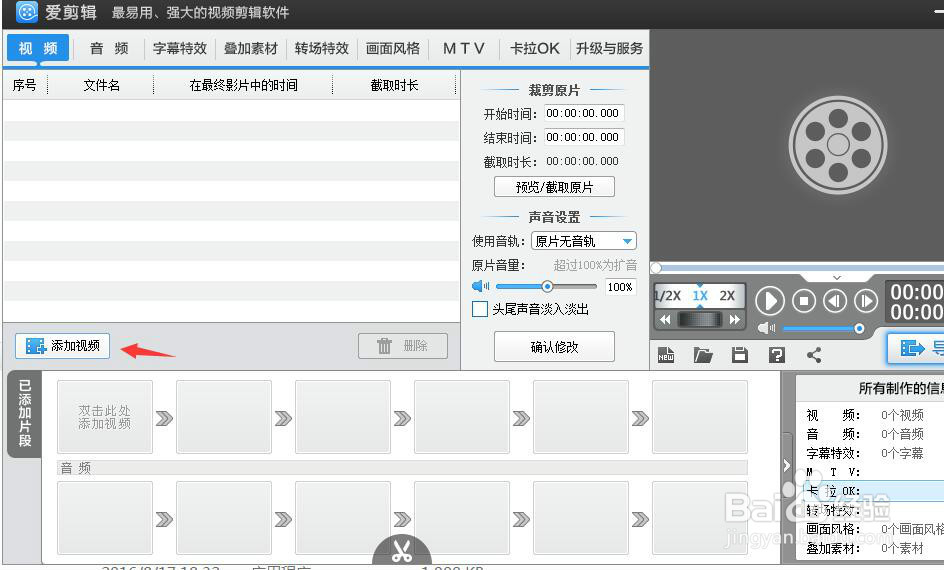Viewport: 944px width, 570px height.
Task: Click the 爱剪辑 app logo icon
Action: 26,11
